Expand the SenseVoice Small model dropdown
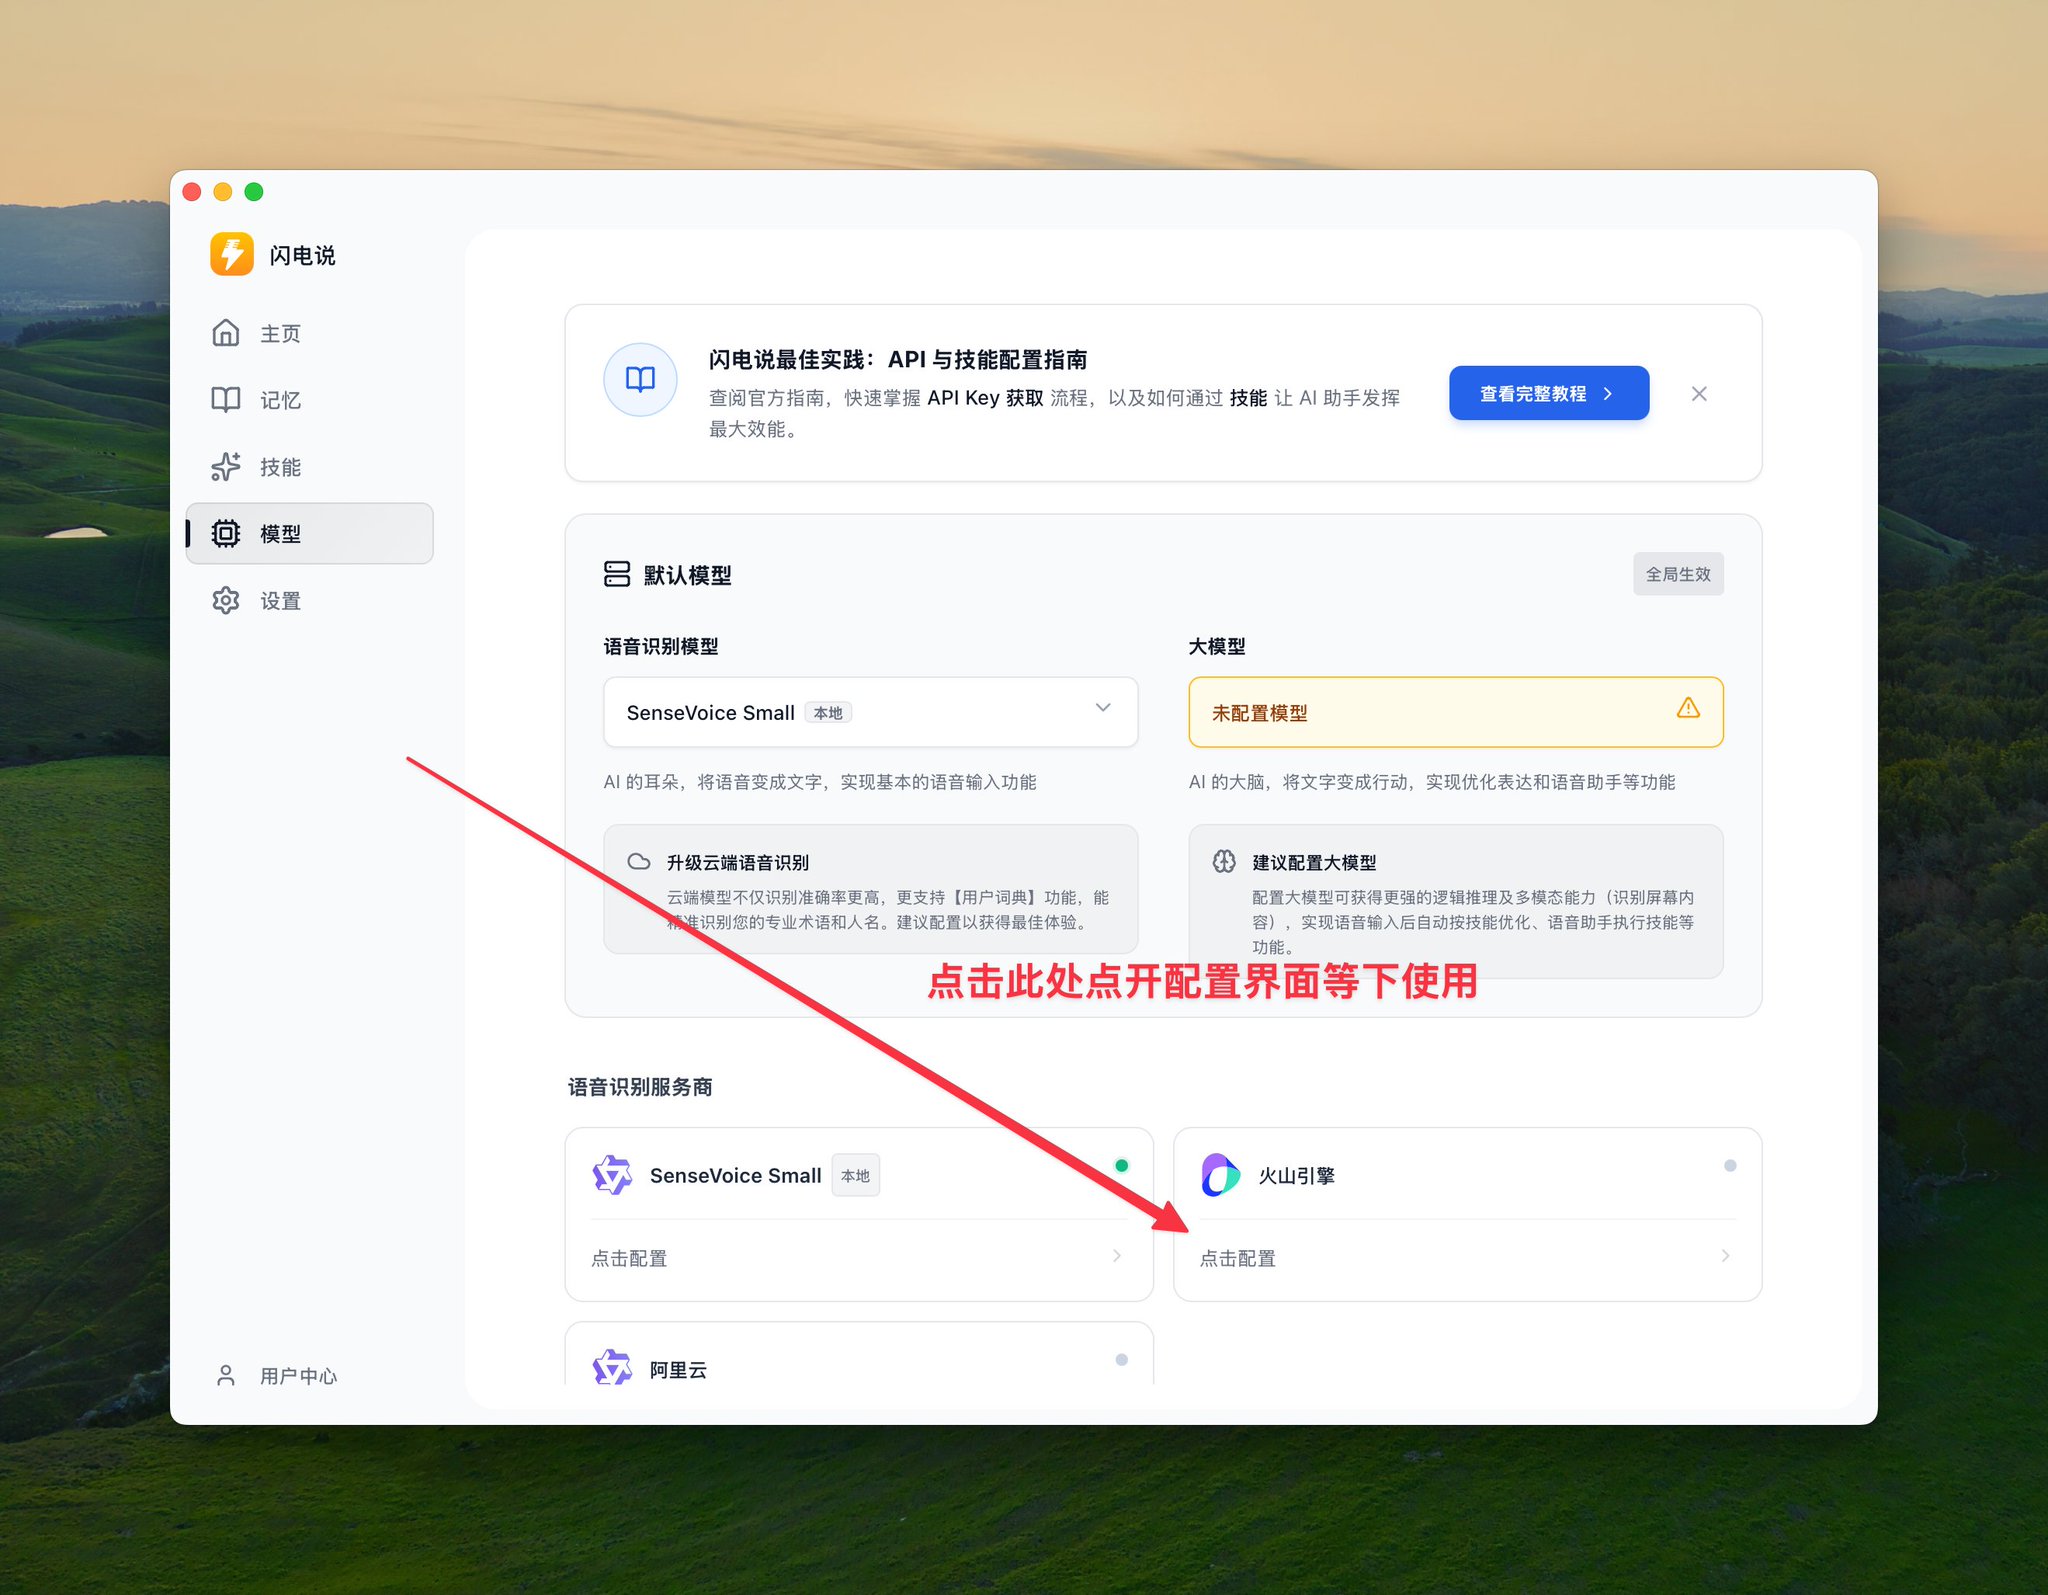This screenshot has height=1595, width=2048. coord(870,712)
